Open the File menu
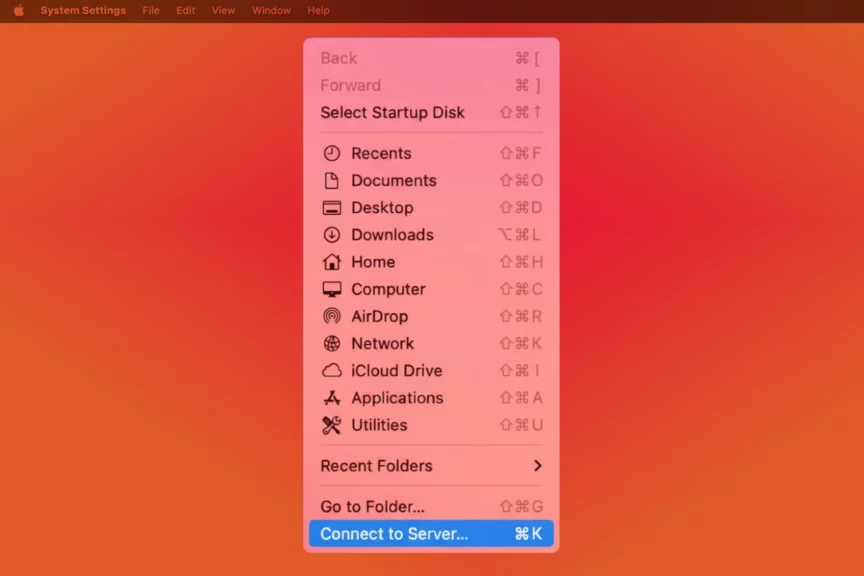 [151, 11]
